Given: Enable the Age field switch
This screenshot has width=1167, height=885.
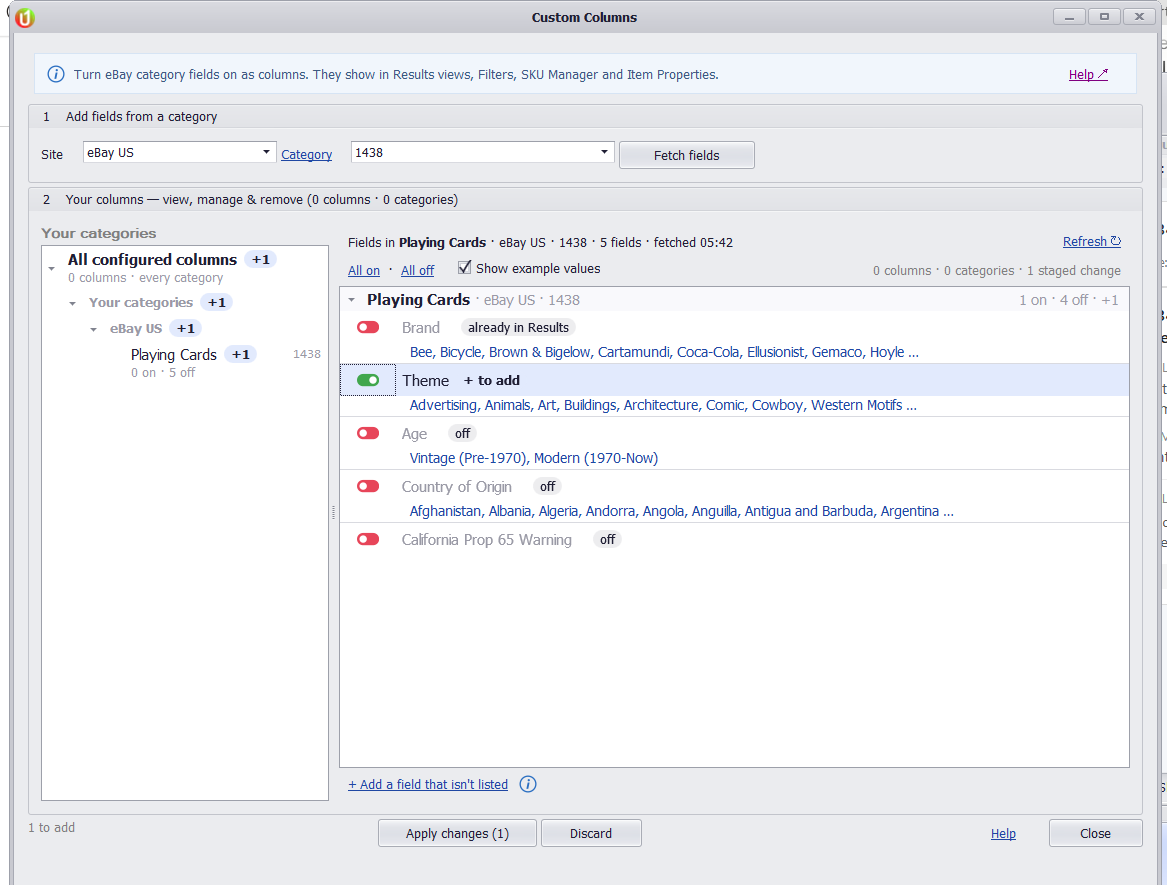Looking at the screenshot, I should pos(368,433).
